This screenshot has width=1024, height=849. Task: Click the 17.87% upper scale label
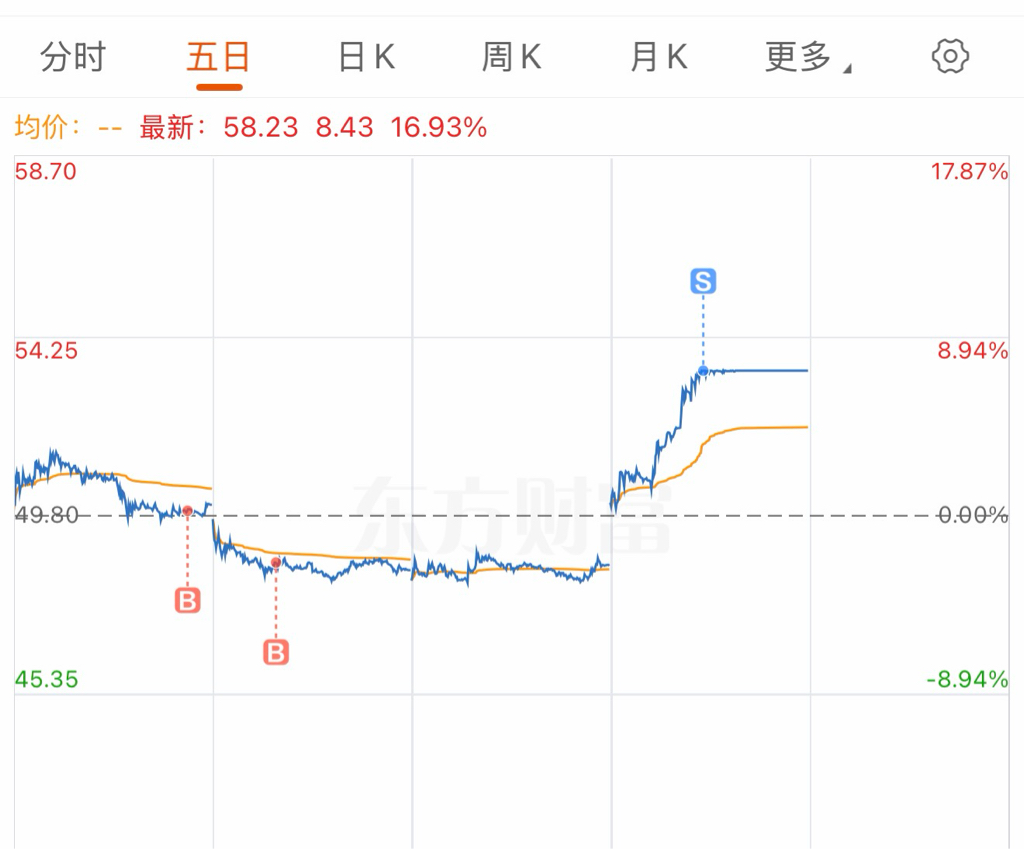click(970, 172)
